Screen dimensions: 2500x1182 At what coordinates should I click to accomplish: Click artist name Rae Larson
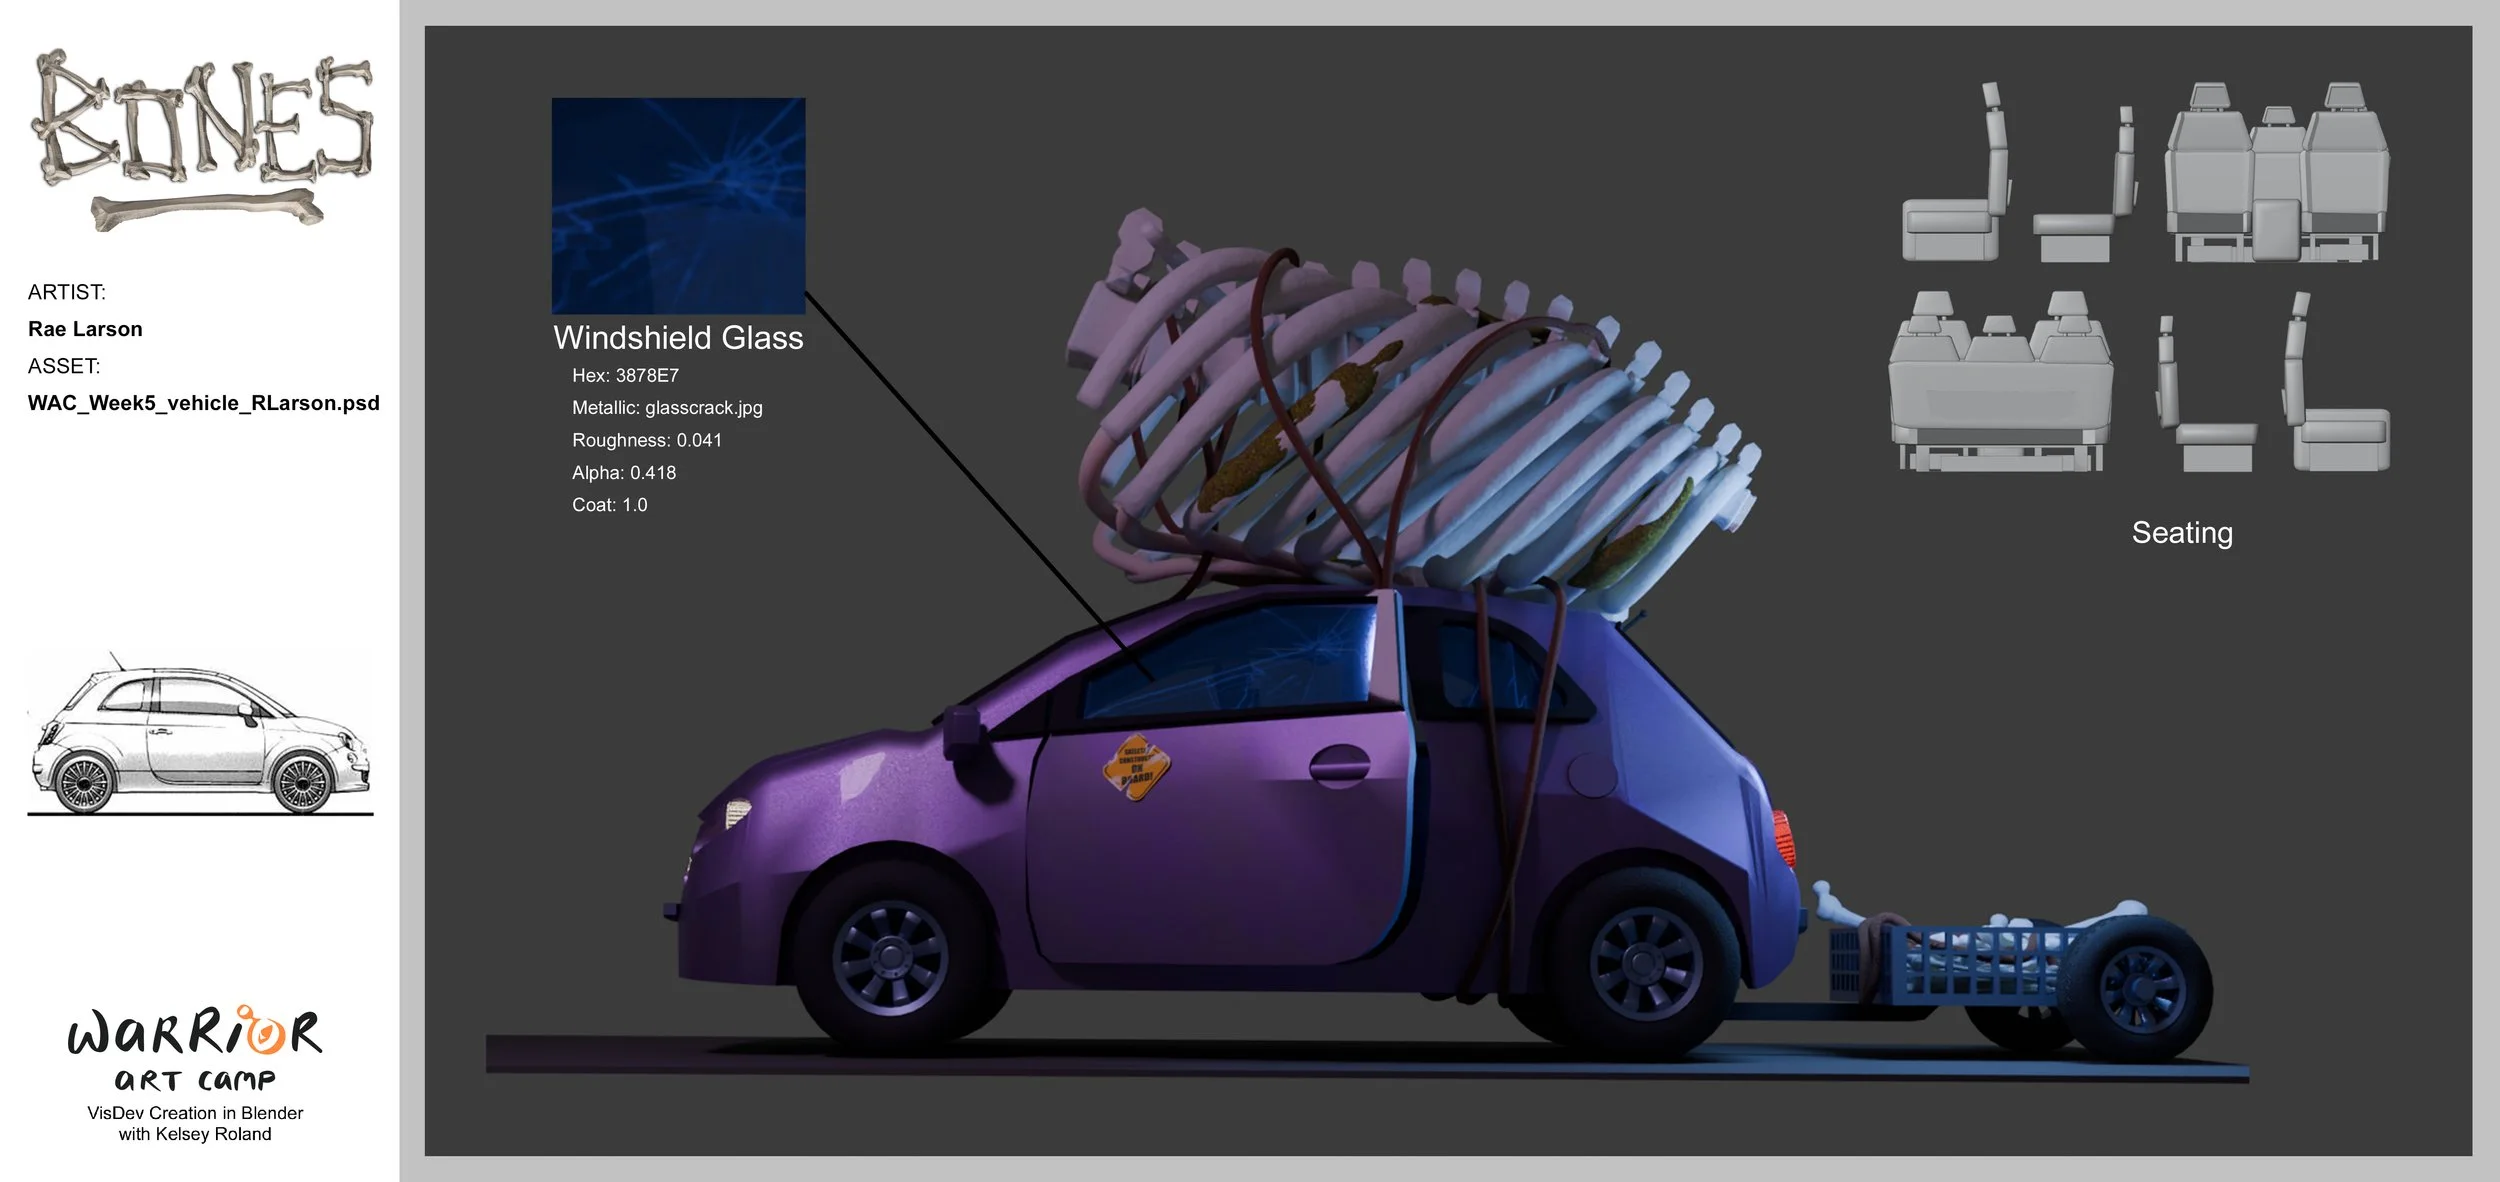pyautogui.click(x=85, y=329)
